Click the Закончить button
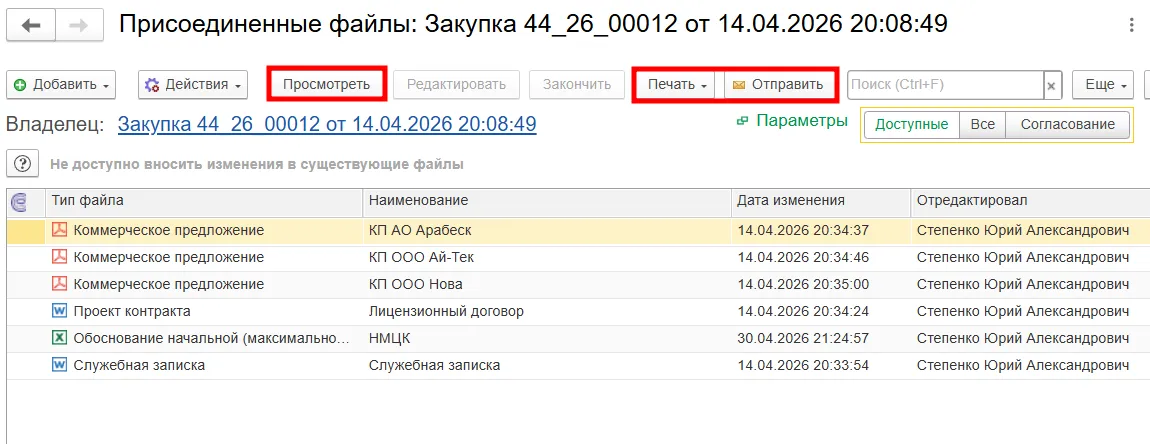The height and width of the screenshot is (444, 1150). [x=576, y=84]
